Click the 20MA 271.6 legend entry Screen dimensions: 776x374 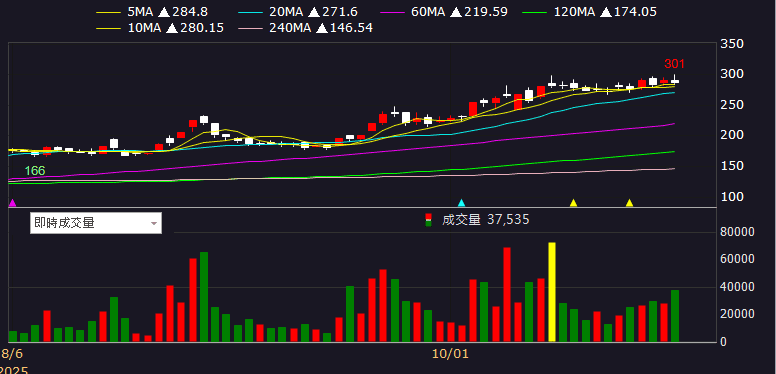297,11
